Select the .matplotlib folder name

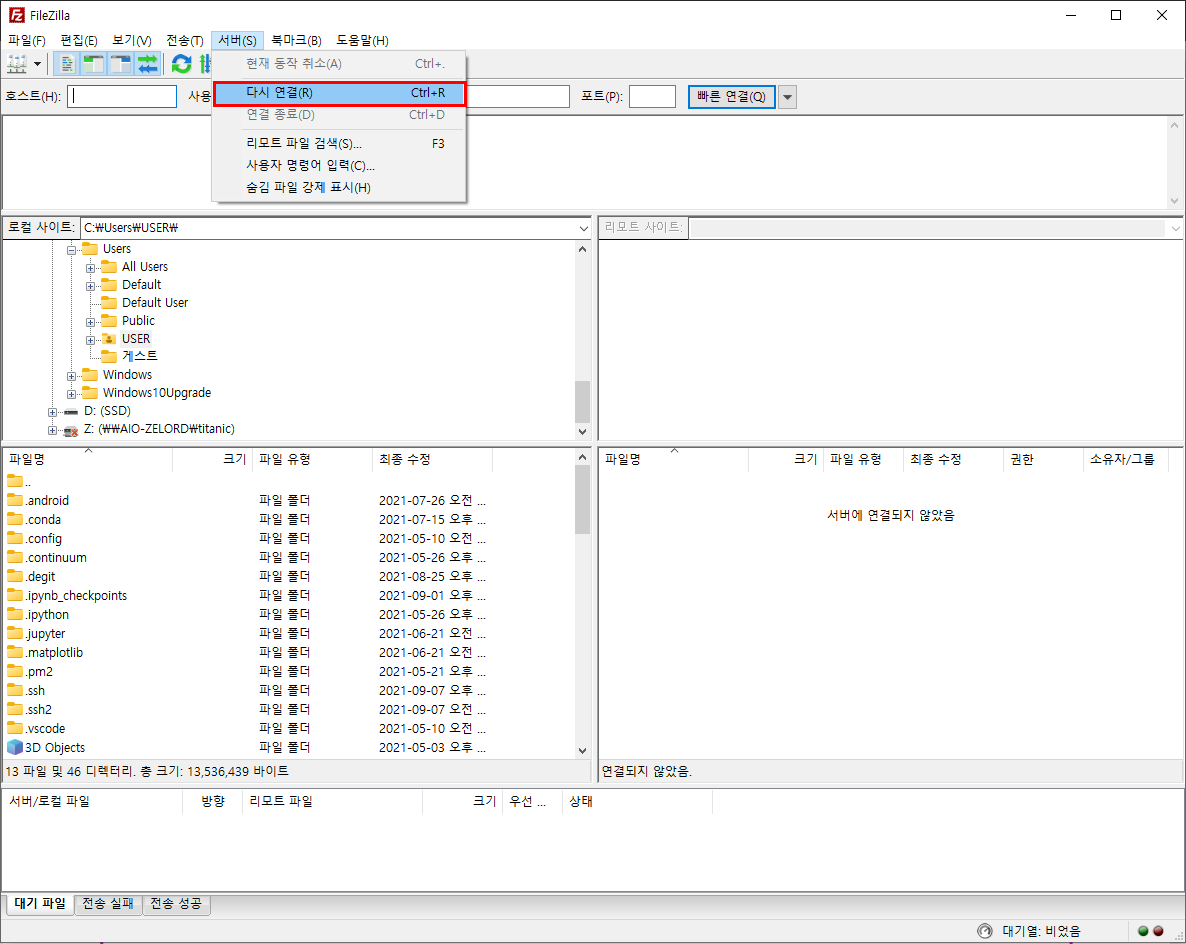(54, 652)
